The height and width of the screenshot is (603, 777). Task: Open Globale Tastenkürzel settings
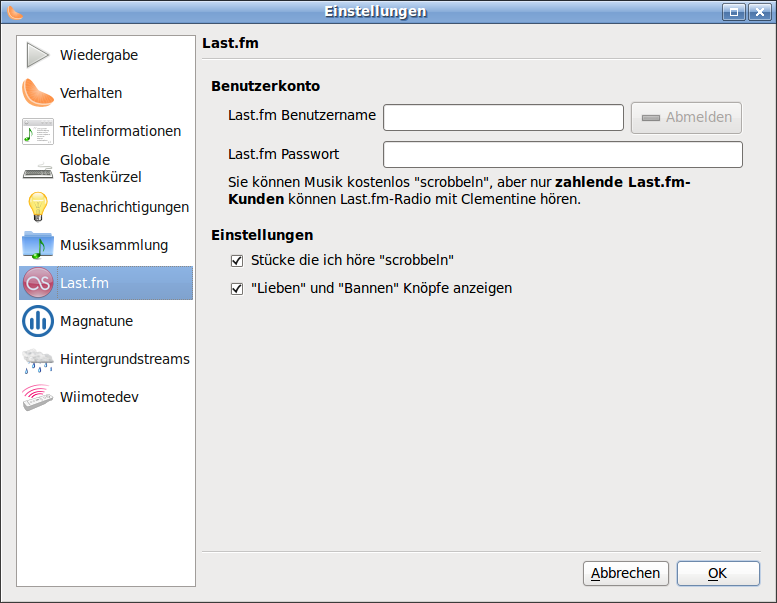click(x=106, y=168)
